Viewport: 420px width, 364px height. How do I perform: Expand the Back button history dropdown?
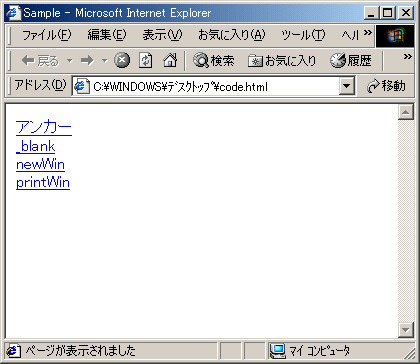[70, 61]
